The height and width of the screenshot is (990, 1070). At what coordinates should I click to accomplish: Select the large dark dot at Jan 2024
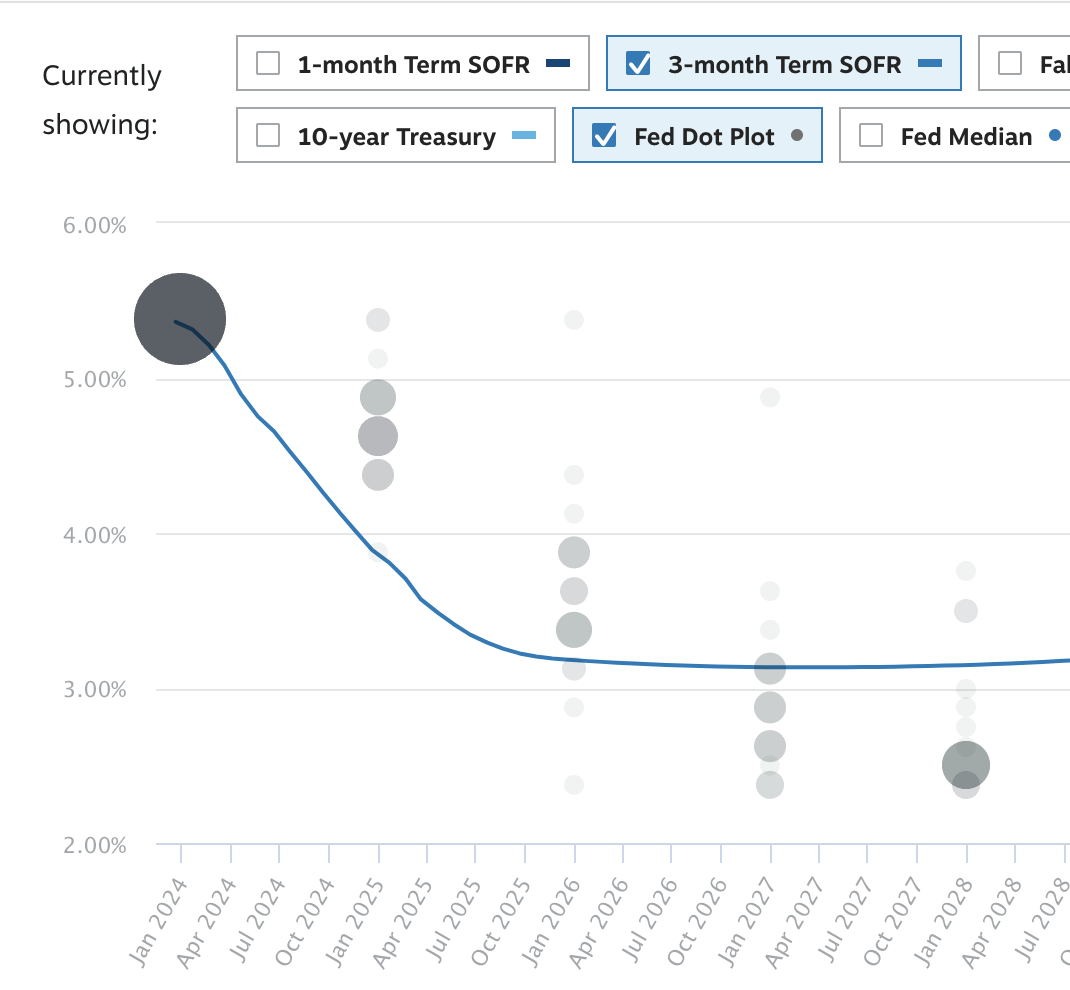pos(180,319)
